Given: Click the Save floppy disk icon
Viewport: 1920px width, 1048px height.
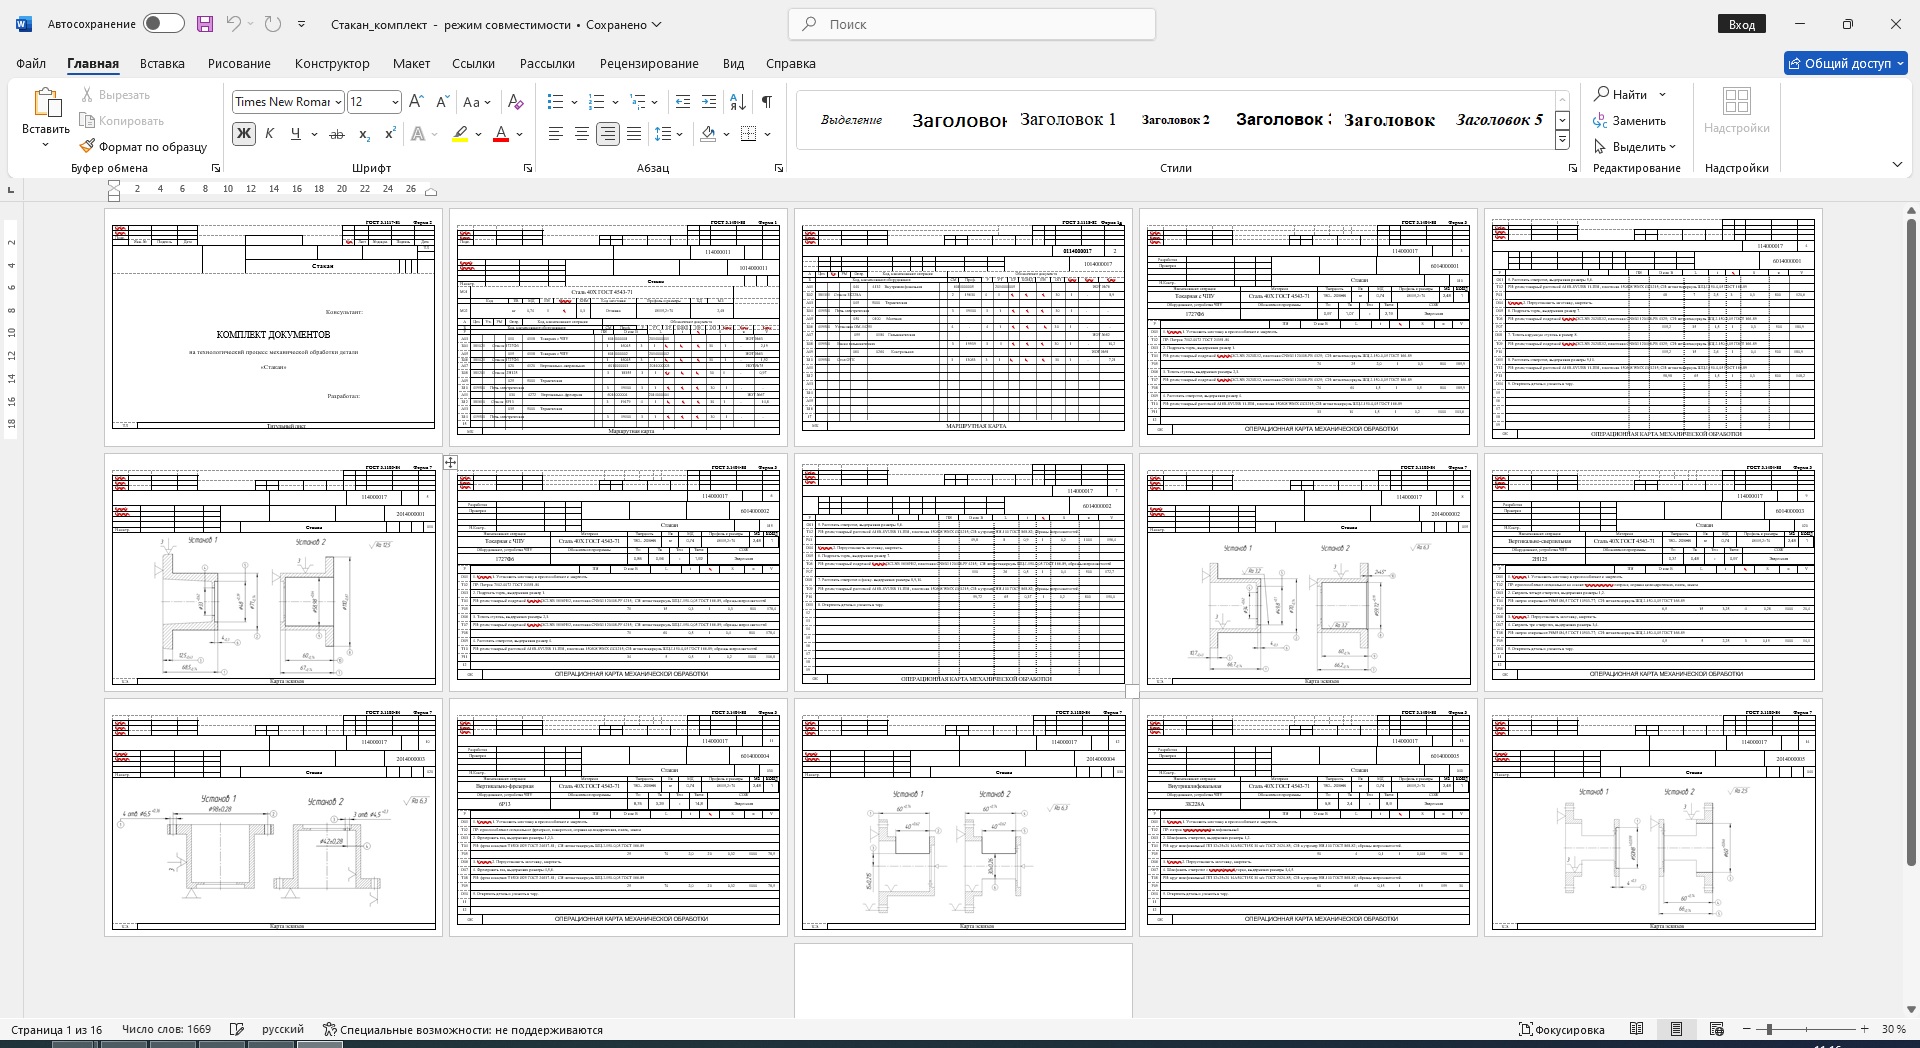Looking at the screenshot, I should click(205, 24).
